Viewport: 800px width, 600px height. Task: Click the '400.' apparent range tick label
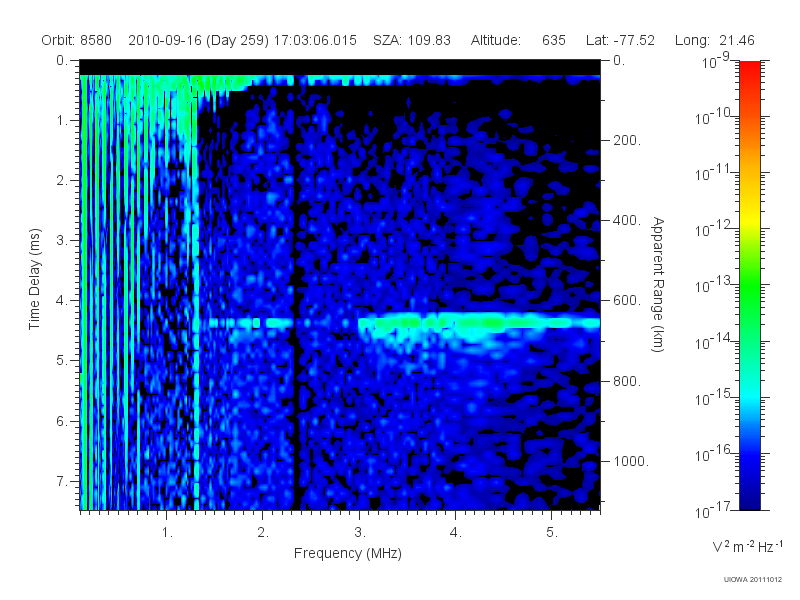[627, 220]
